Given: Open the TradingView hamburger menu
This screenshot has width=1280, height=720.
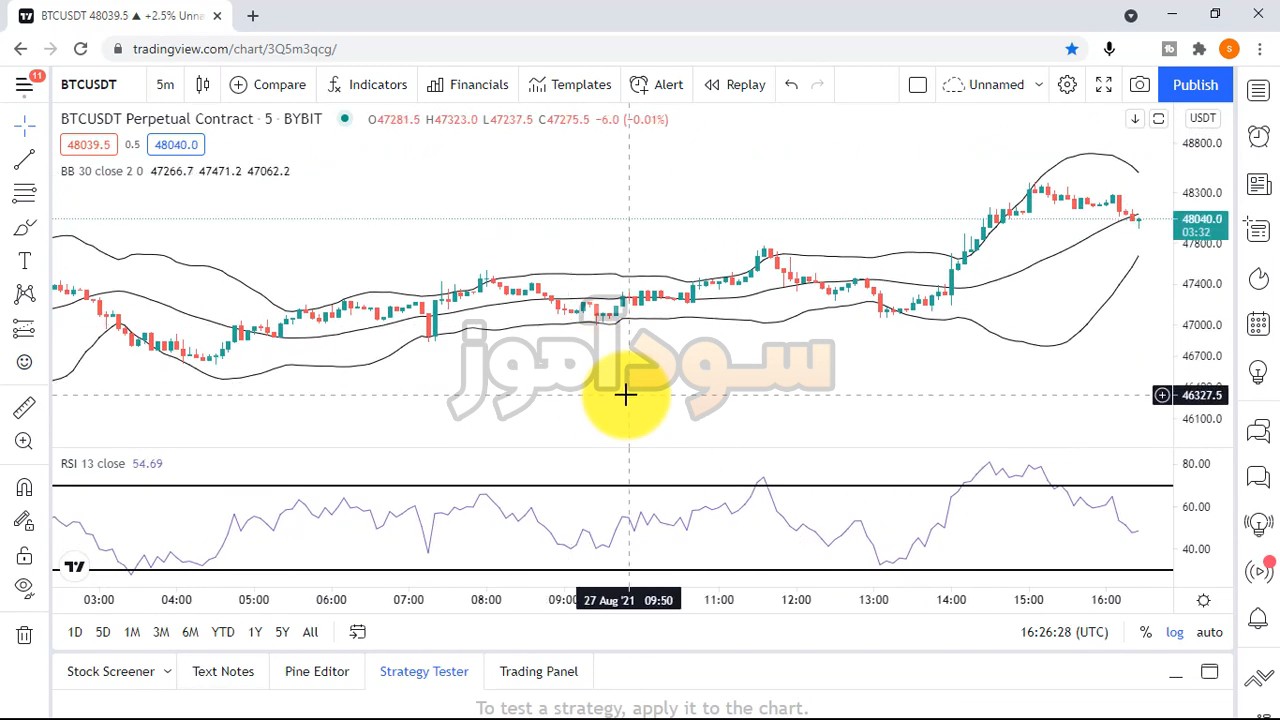Looking at the screenshot, I should pos(25,85).
